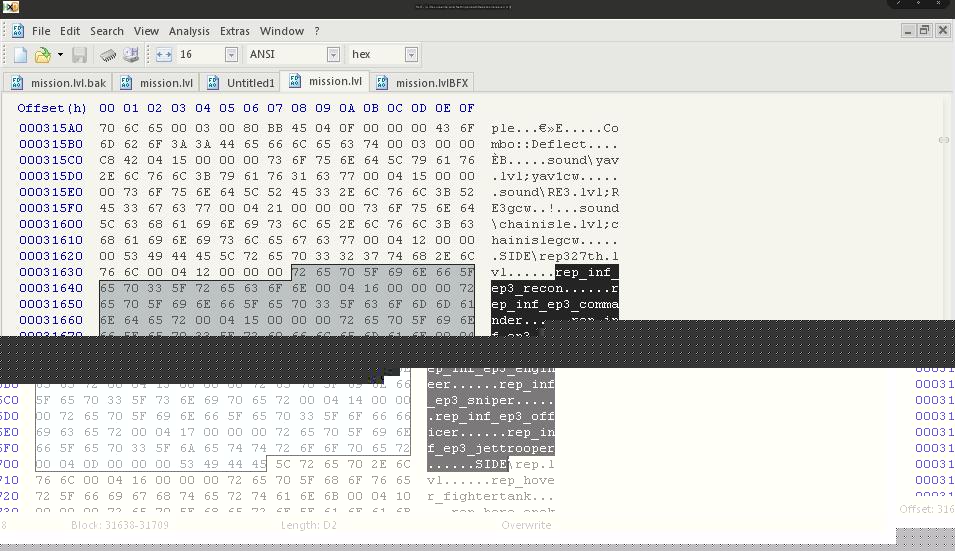Click inside the bytes per row field showing 16
The image size is (955, 551).
point(200,55)
